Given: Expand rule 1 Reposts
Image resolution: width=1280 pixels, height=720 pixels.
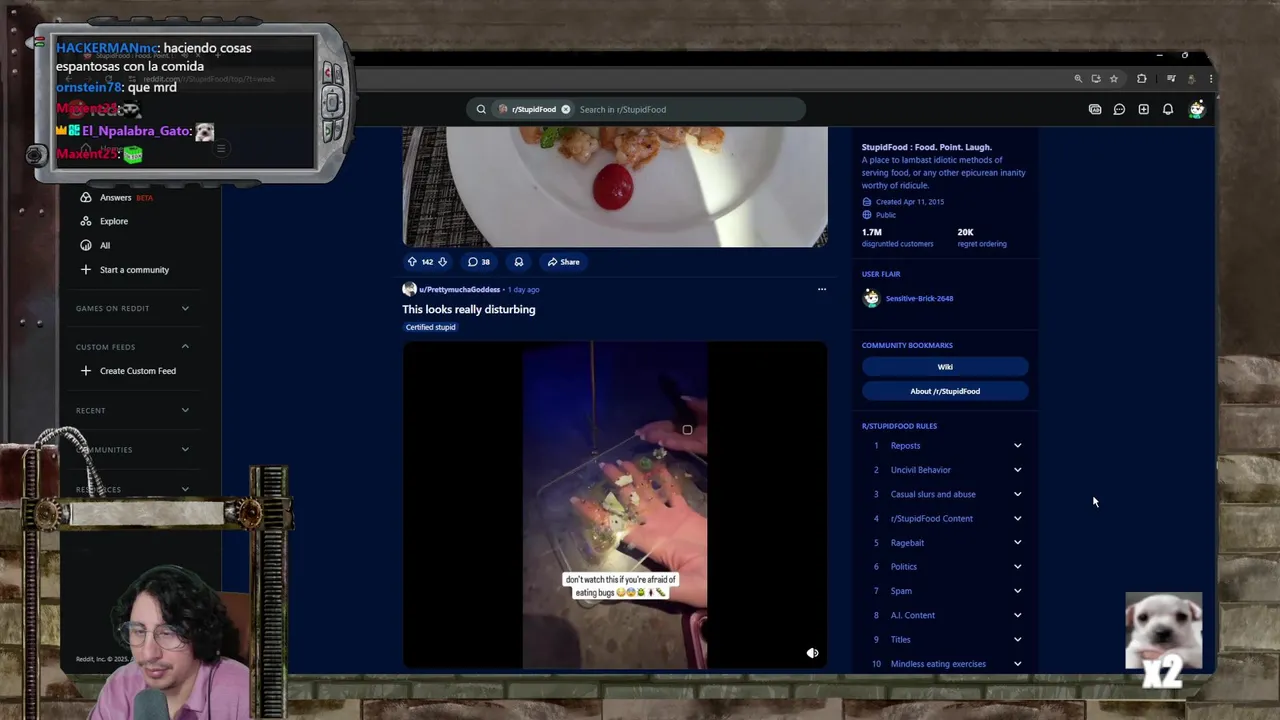Looking at the screenshot, I should (1017, 446).
